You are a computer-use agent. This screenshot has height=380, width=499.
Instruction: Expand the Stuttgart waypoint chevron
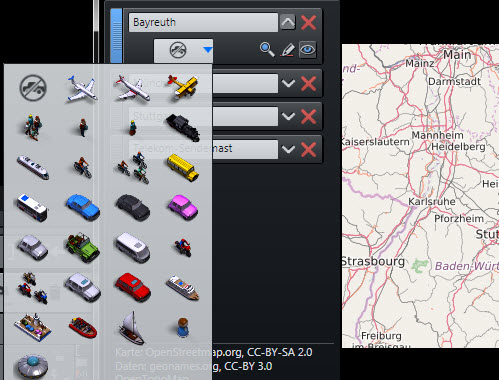(288, 116)
